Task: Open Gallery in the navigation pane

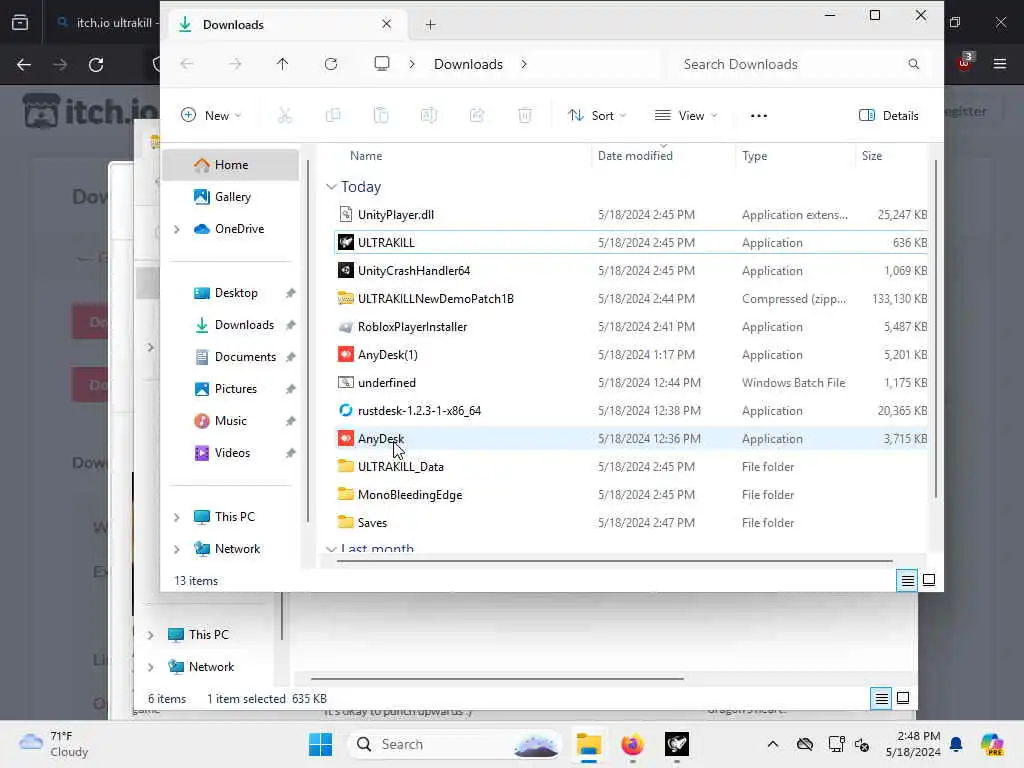Action: pos(231,197)
